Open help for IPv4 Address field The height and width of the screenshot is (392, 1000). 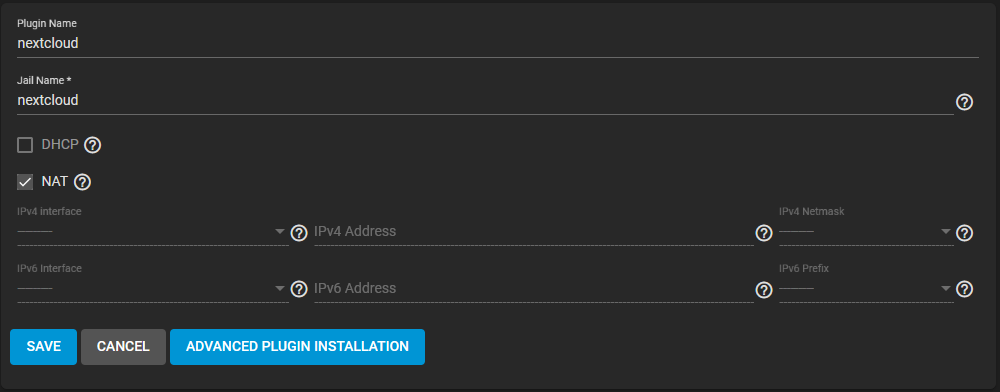(763, 233)
